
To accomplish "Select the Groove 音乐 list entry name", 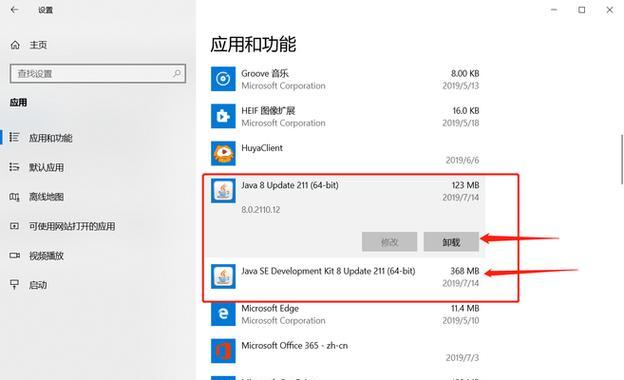I will (265, 73).
